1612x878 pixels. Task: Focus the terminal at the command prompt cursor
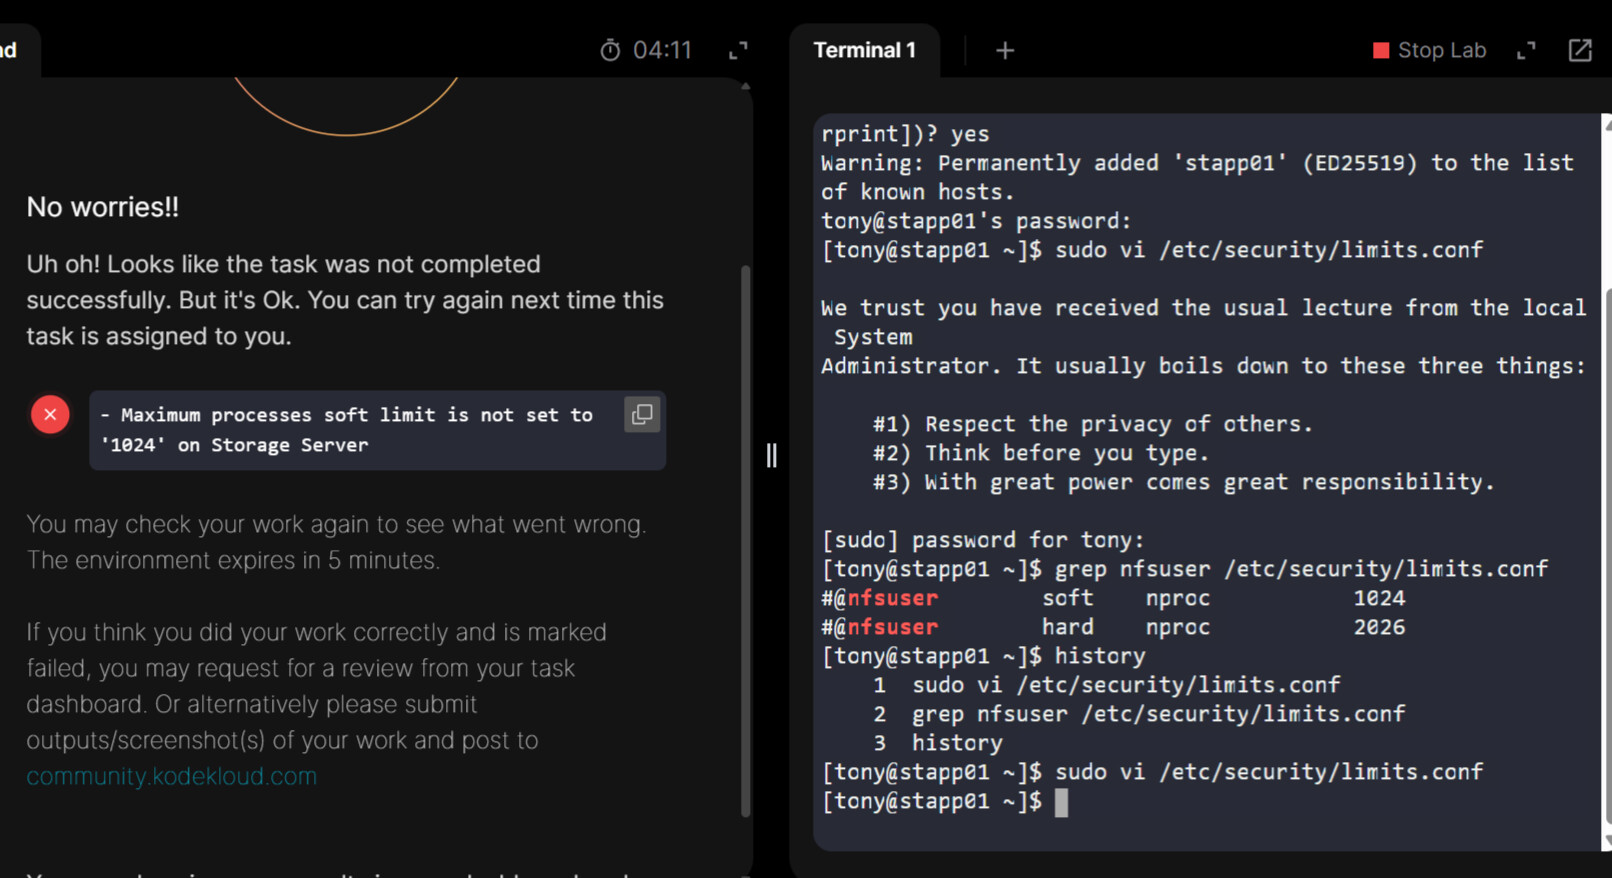tap(1061, 802)
